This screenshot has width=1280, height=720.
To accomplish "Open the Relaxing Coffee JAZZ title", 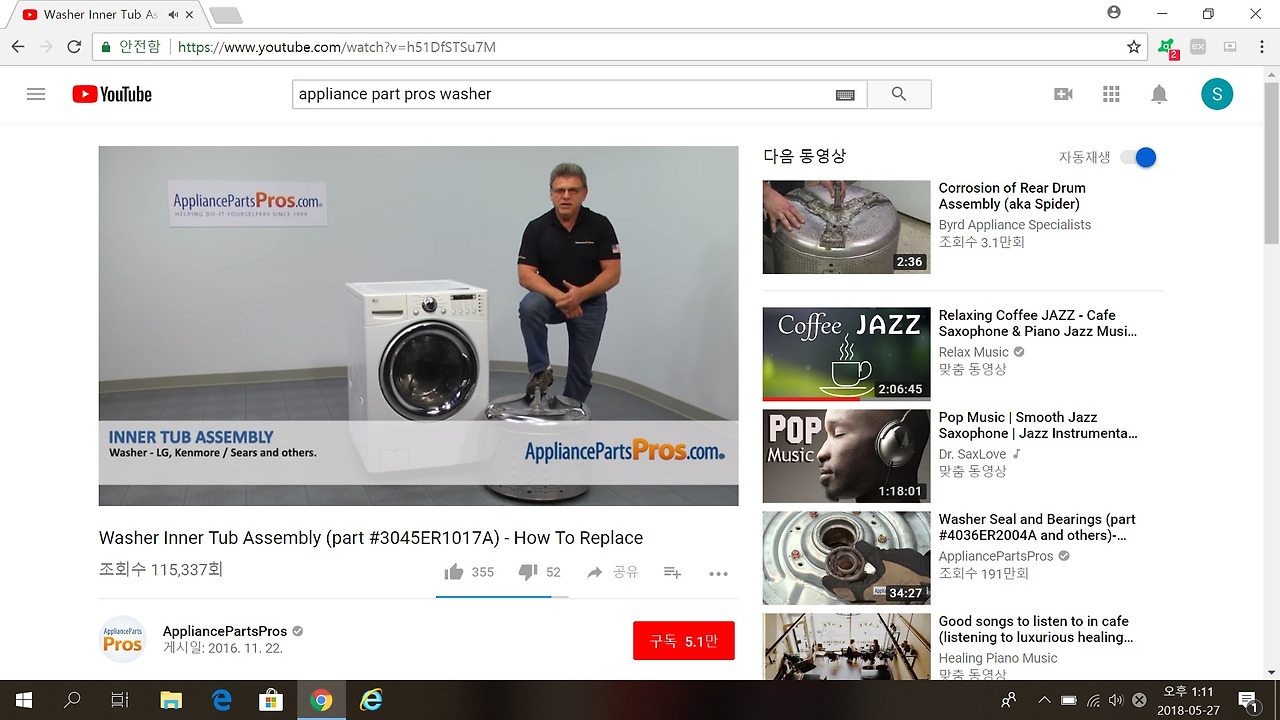I will coord(1038,323).
